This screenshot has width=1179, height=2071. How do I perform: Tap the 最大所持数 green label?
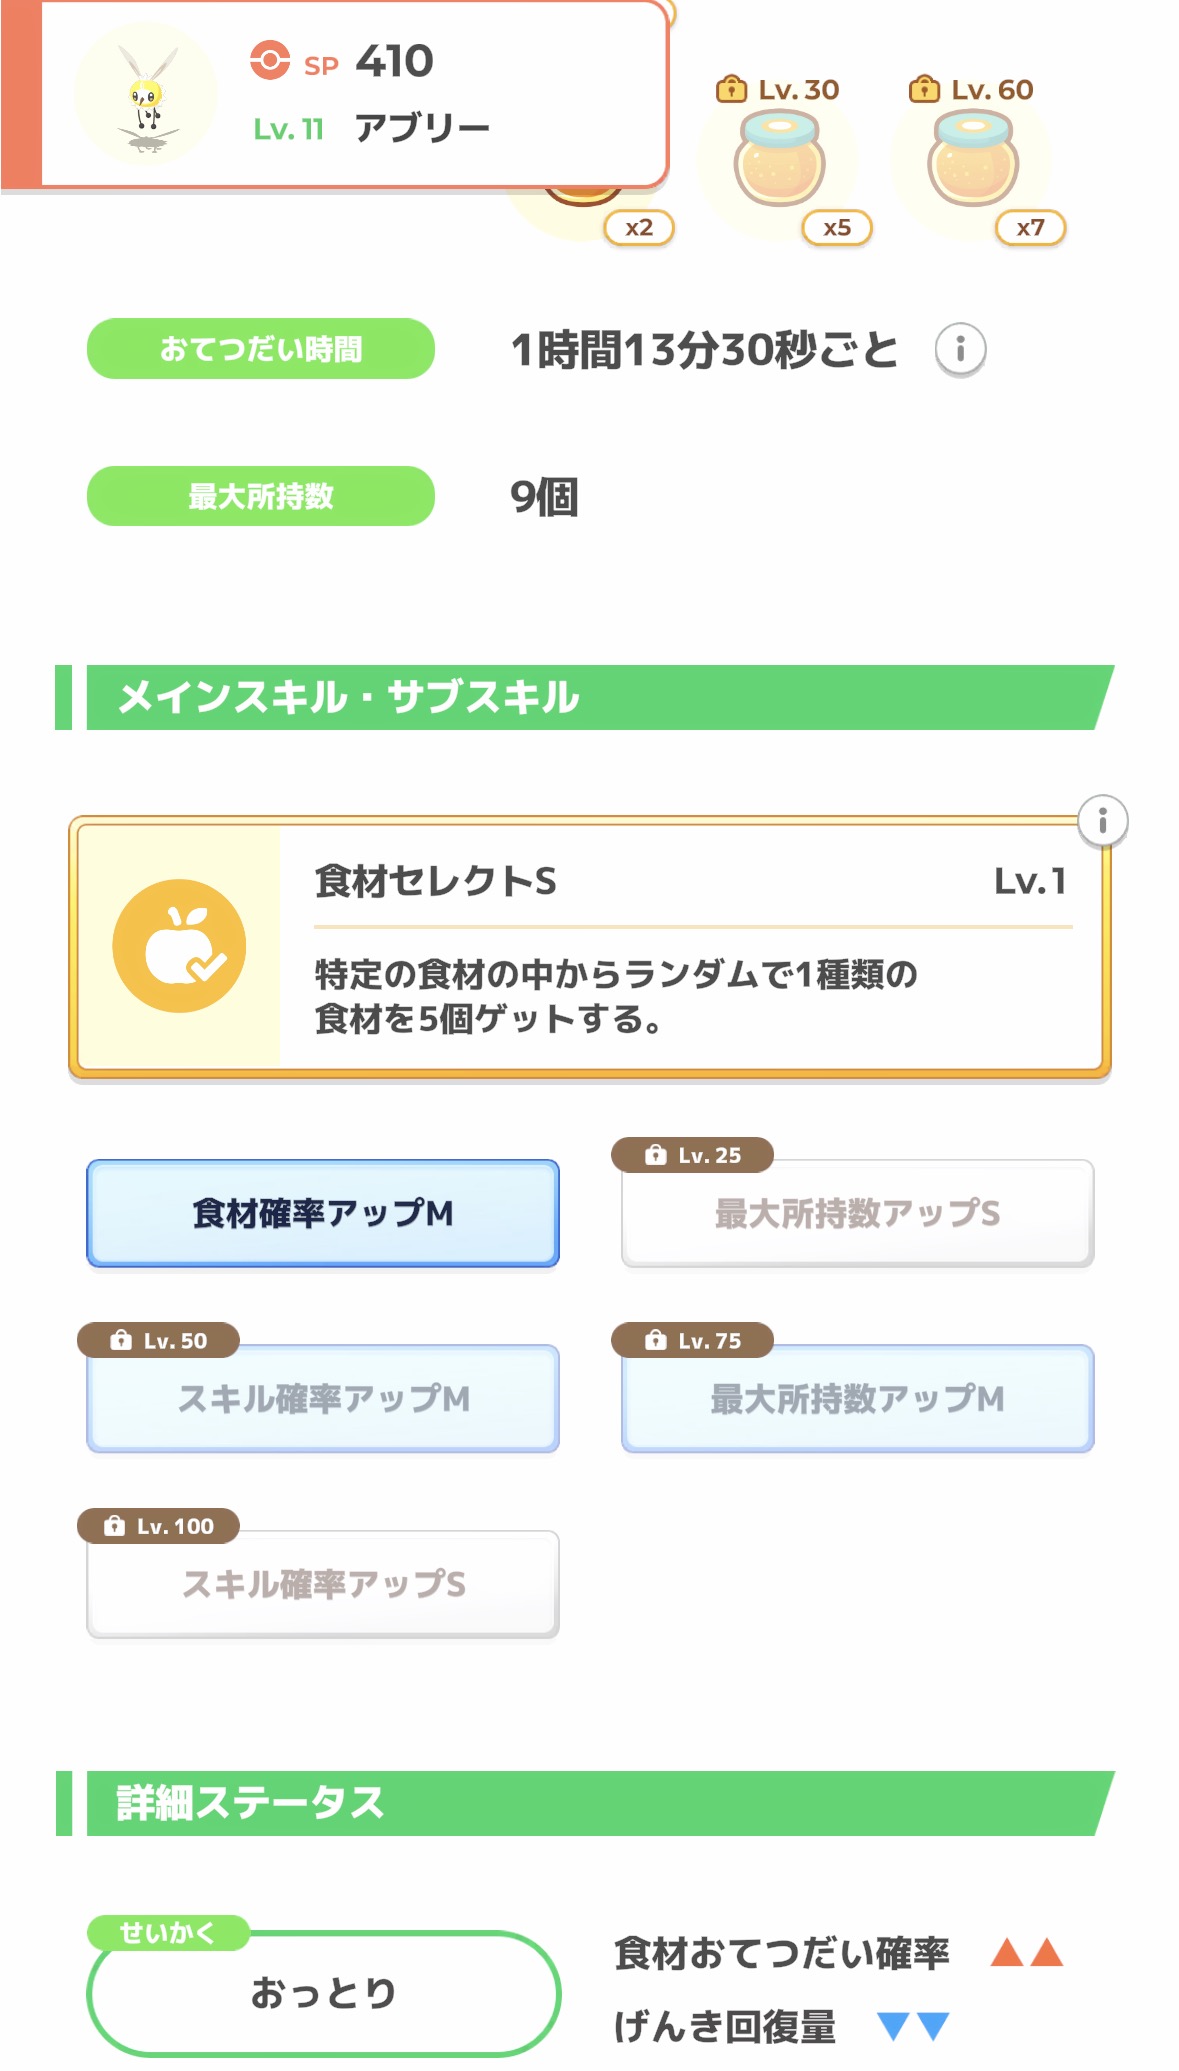pos(261,496)
